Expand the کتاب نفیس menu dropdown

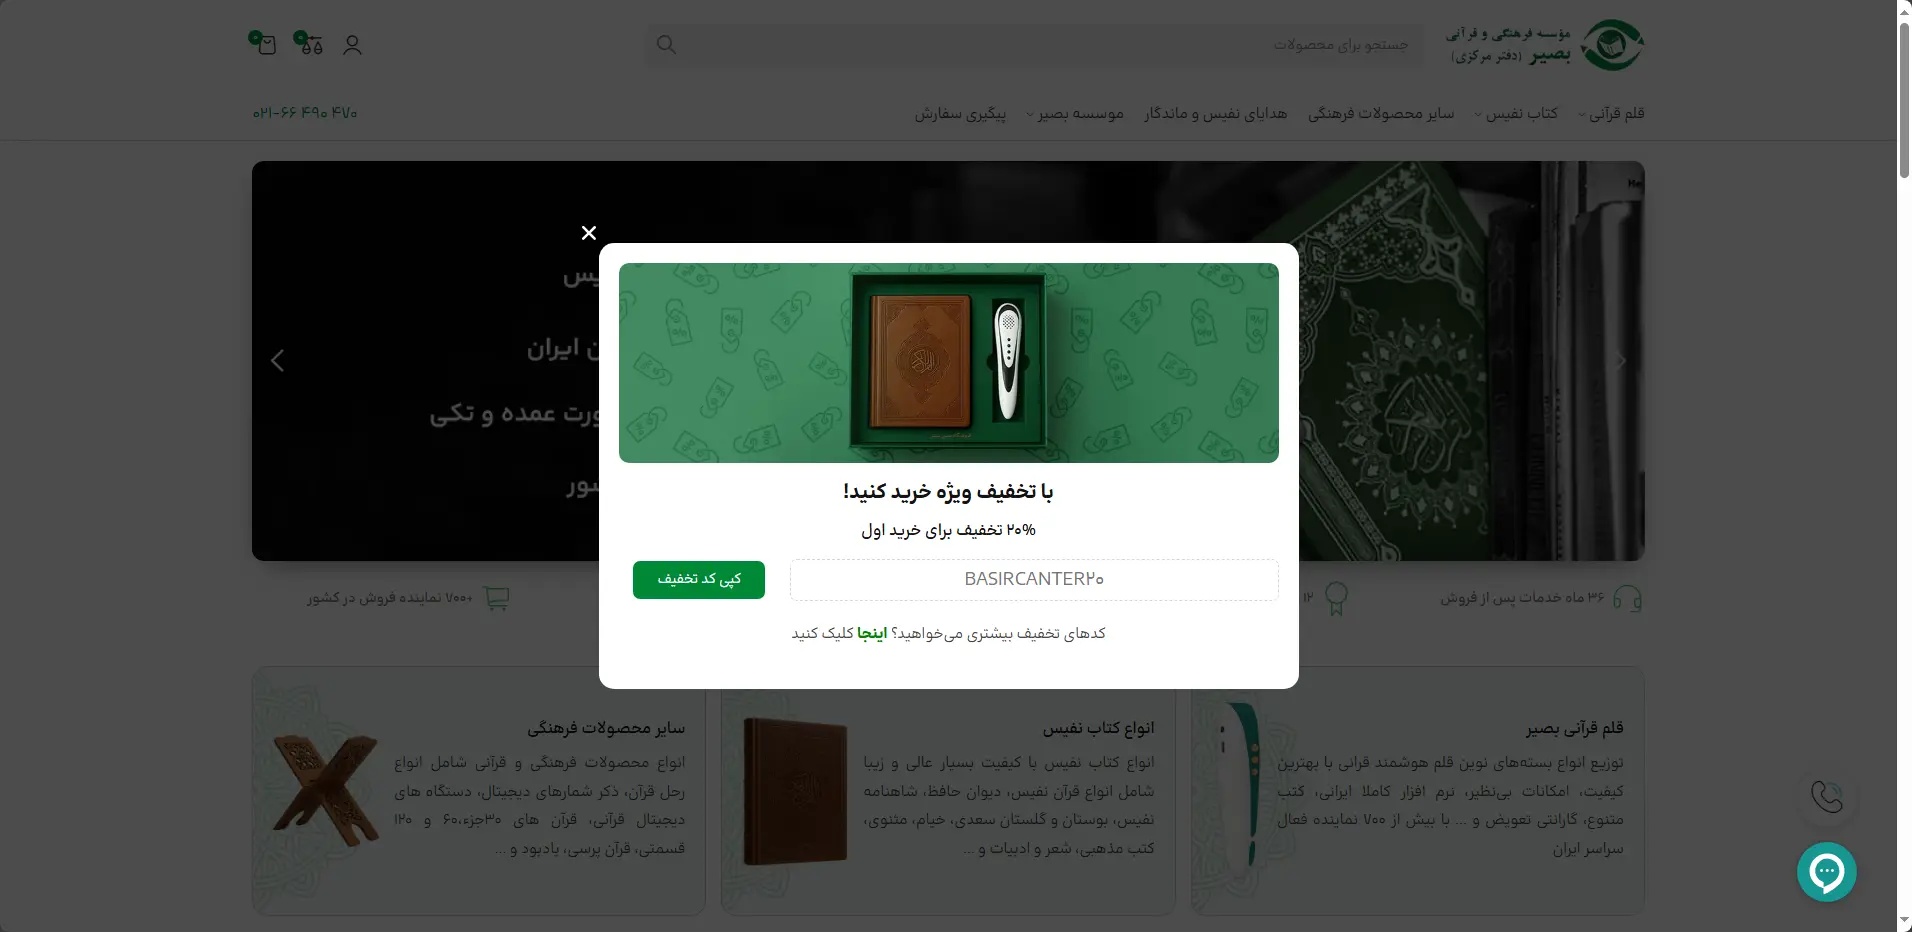tap(1516, 114)
